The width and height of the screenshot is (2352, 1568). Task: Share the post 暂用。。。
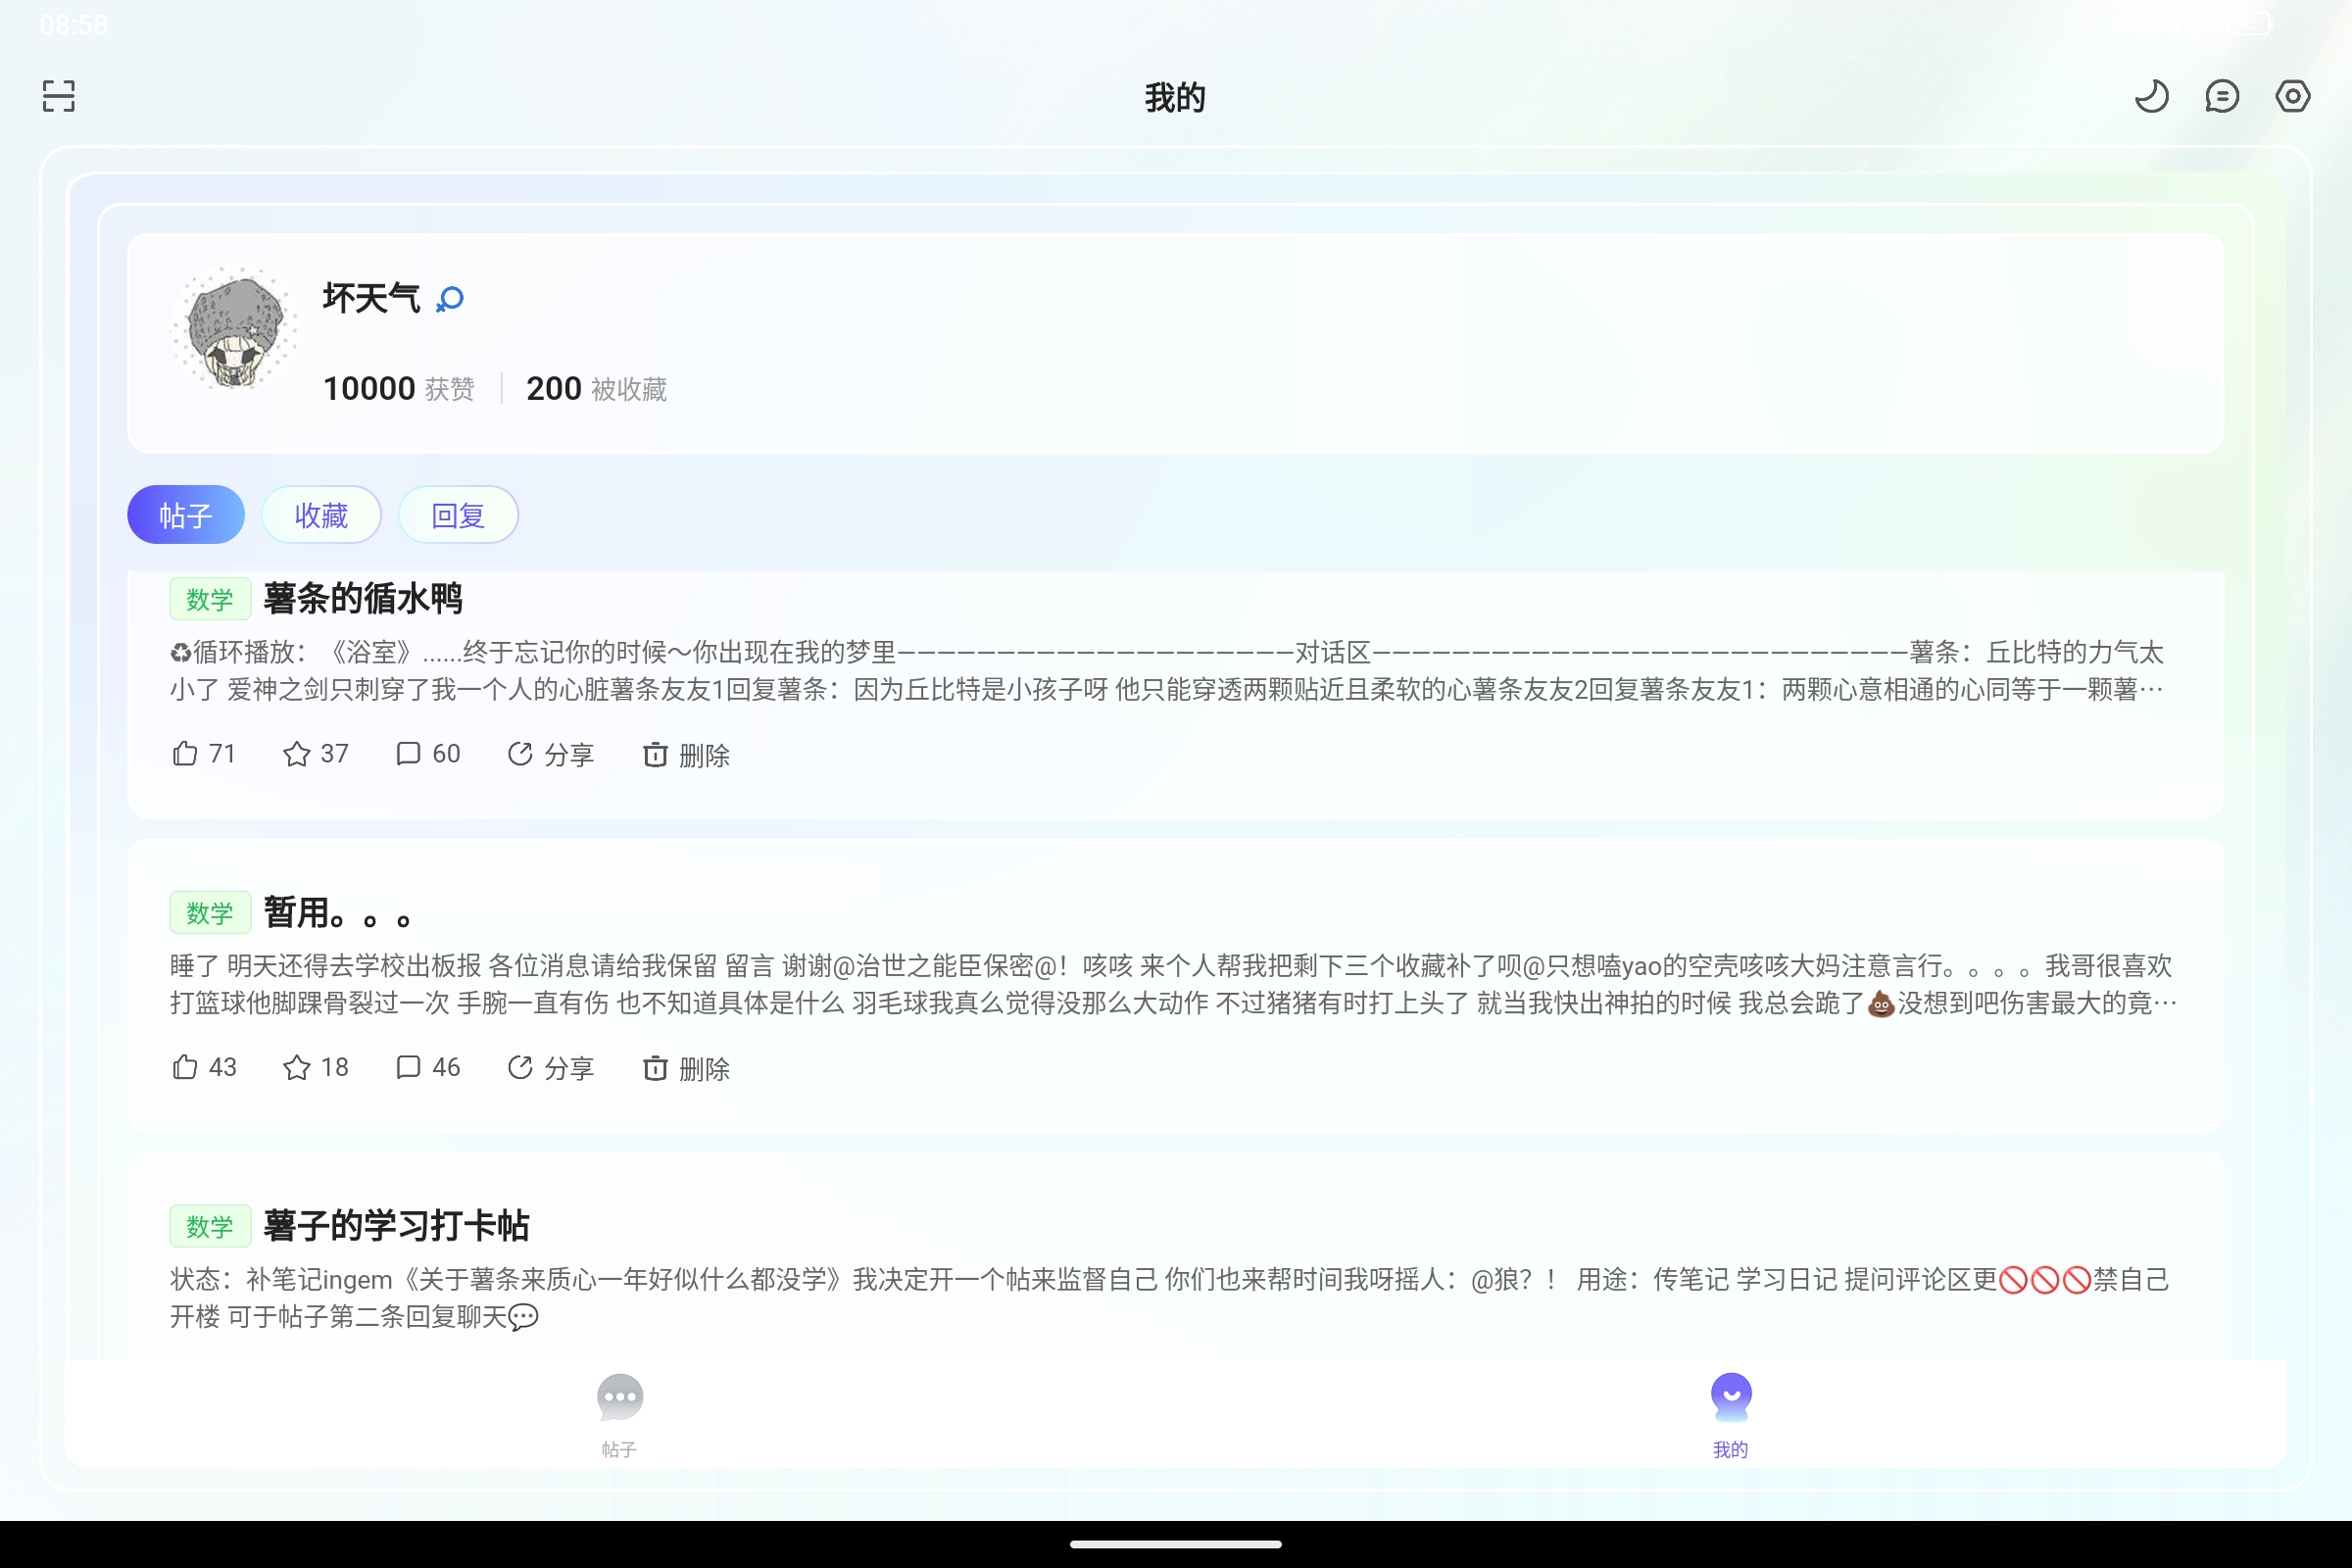(550, 1067)
